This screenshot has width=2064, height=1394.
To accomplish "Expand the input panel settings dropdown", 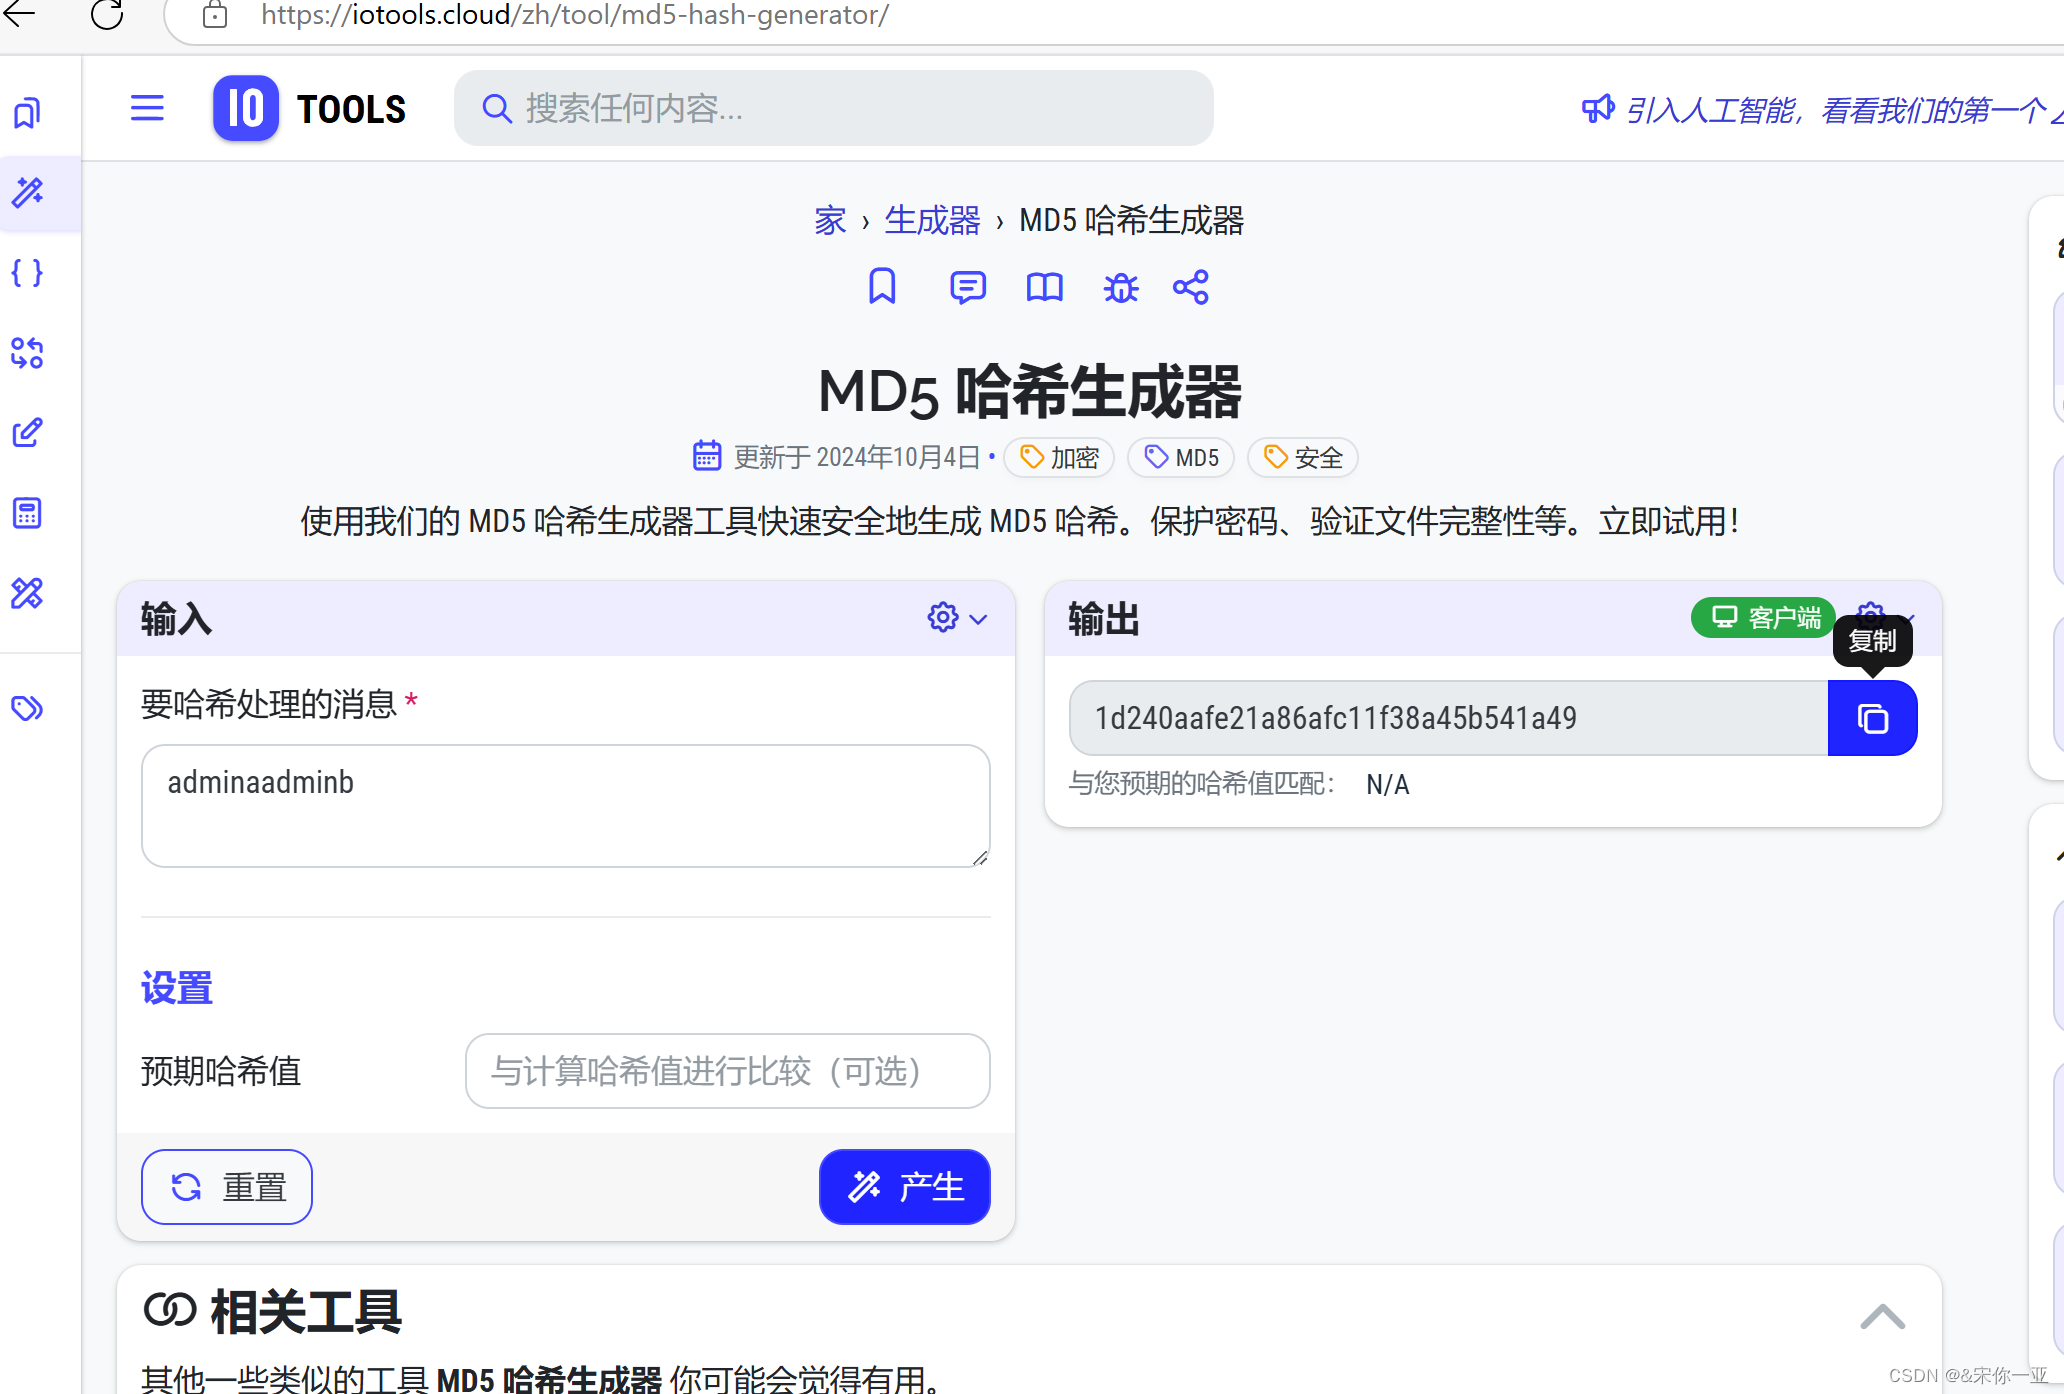I will click(x=956, y=618).
